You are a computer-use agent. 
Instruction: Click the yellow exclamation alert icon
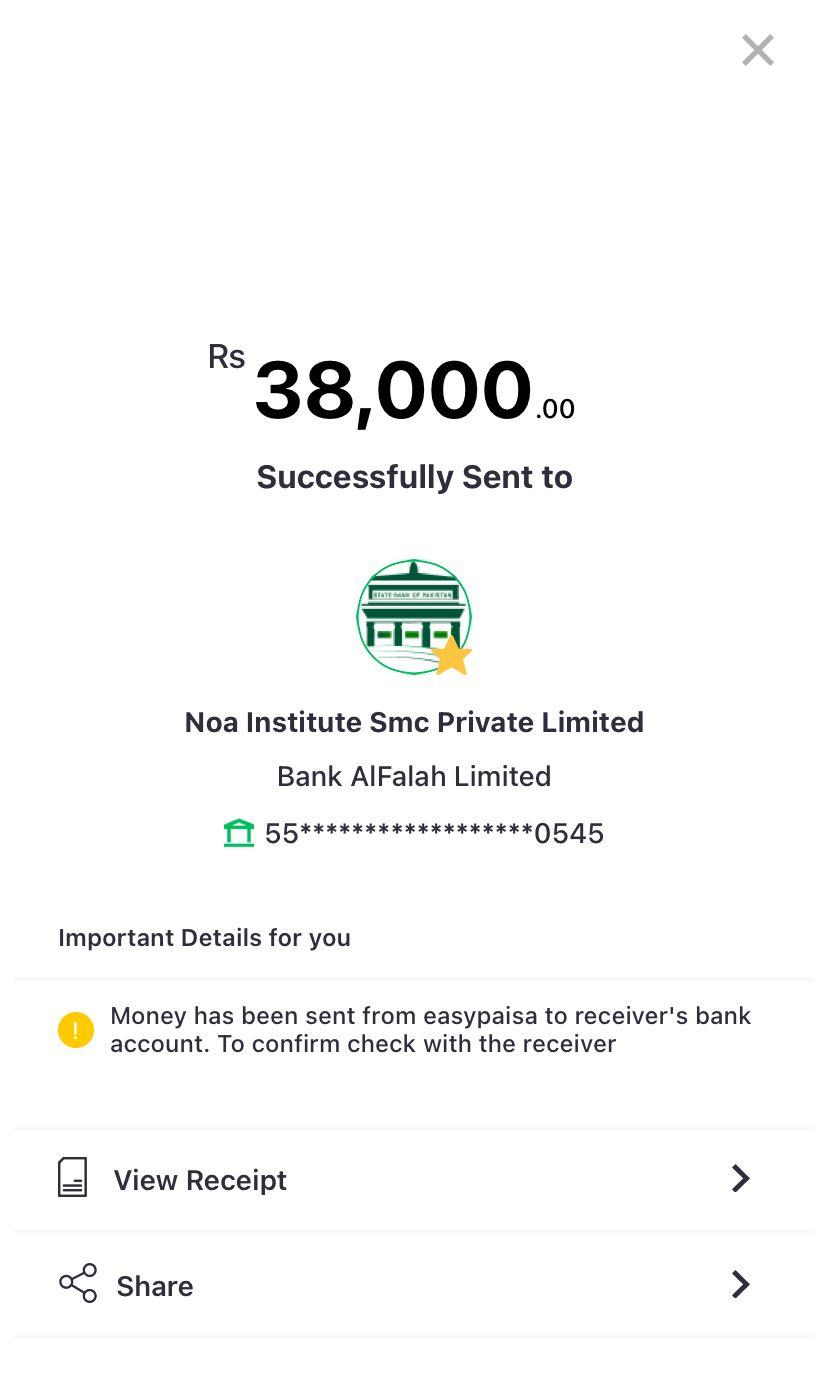pyautogui.click(x=76, y=1030)
